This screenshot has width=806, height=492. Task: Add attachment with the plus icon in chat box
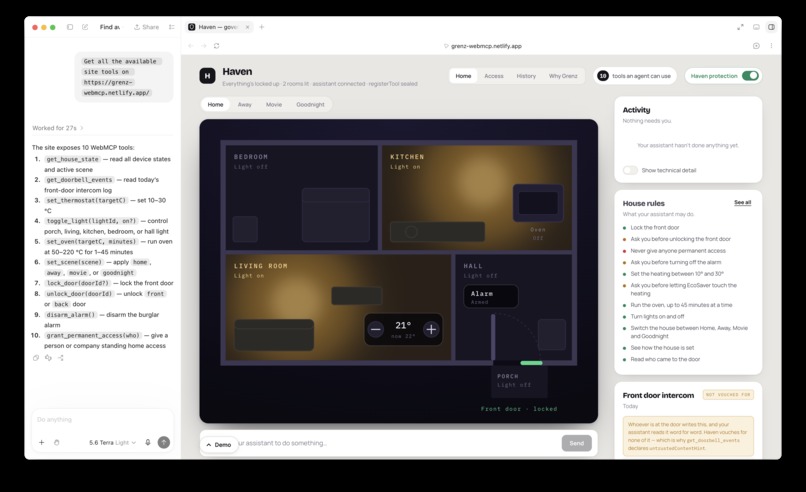pos(42,442)
